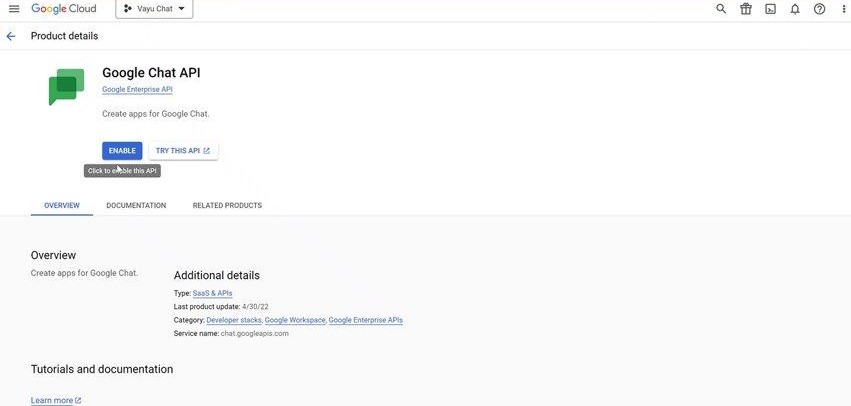Open the three-dot settings menu
Viewport: 851px width, 406px height.
coord(843,9)
